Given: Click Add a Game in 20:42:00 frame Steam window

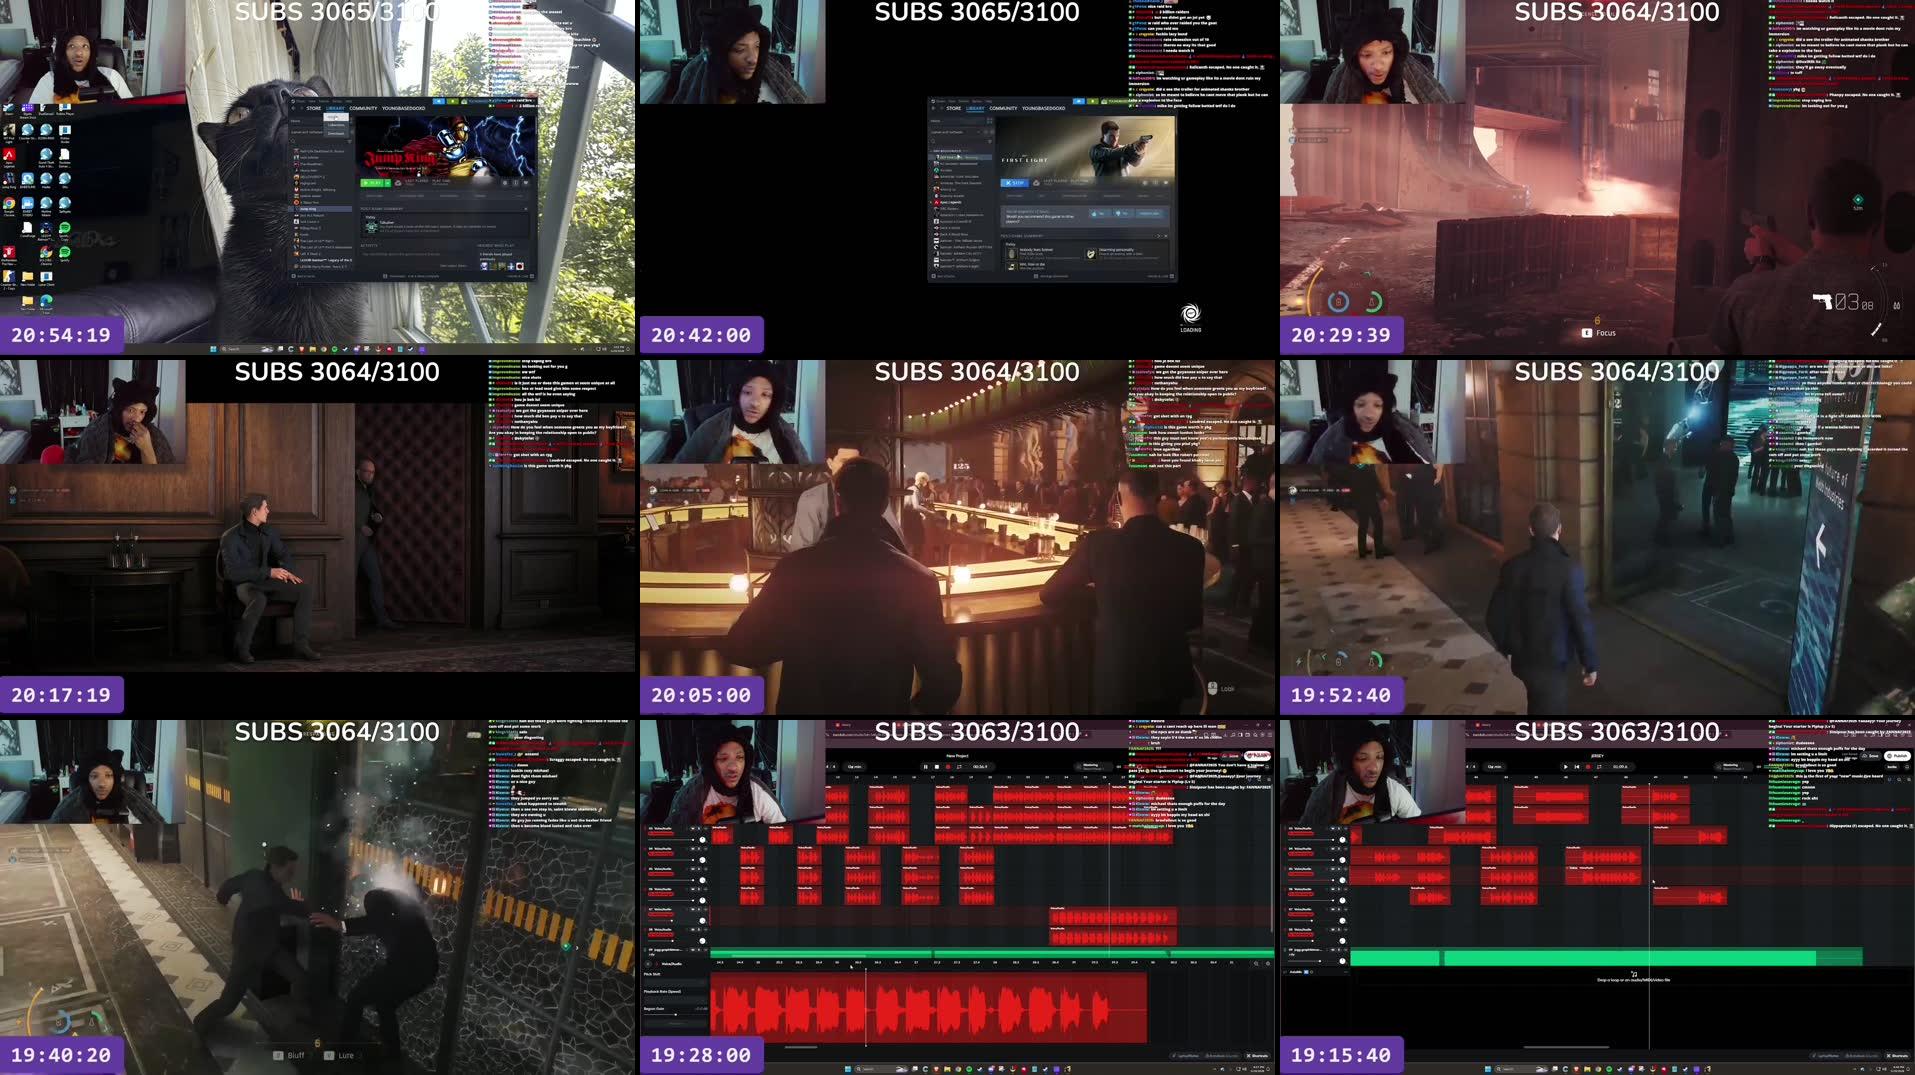Looking at the screenshot, I should point(943,276).
